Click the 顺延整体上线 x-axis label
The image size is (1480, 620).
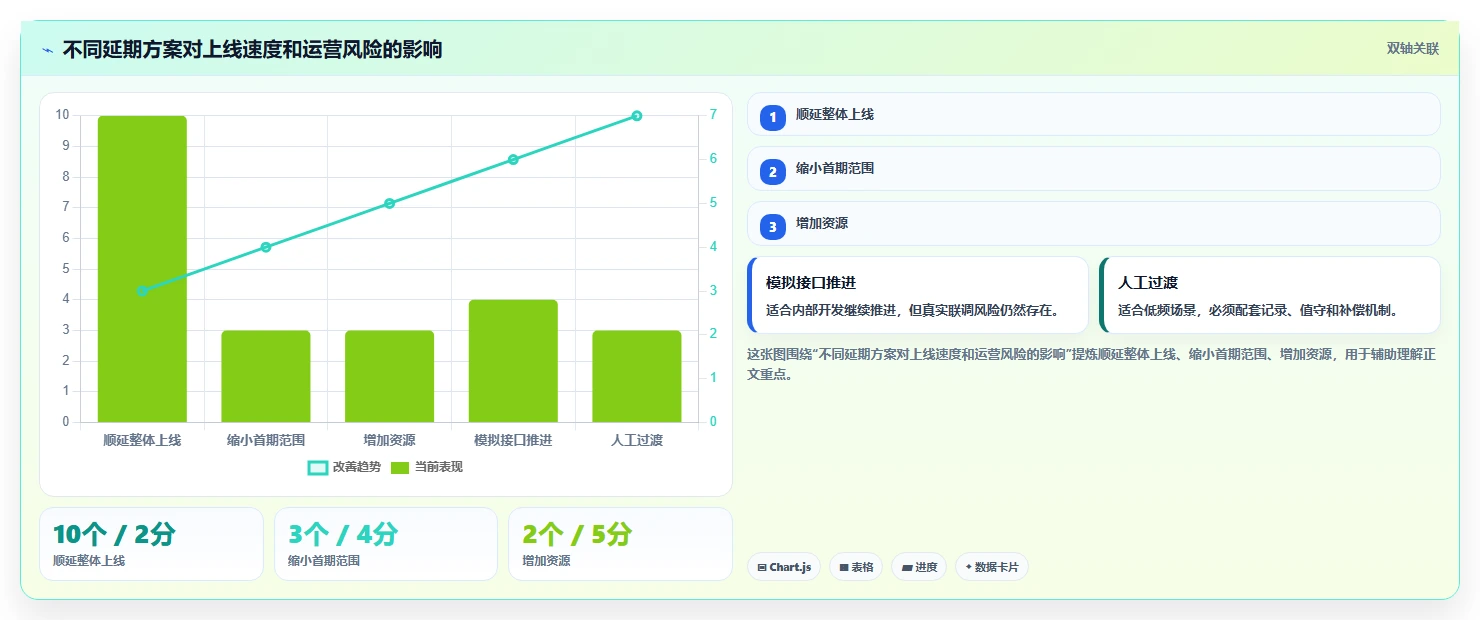click(x=142, y=440)
